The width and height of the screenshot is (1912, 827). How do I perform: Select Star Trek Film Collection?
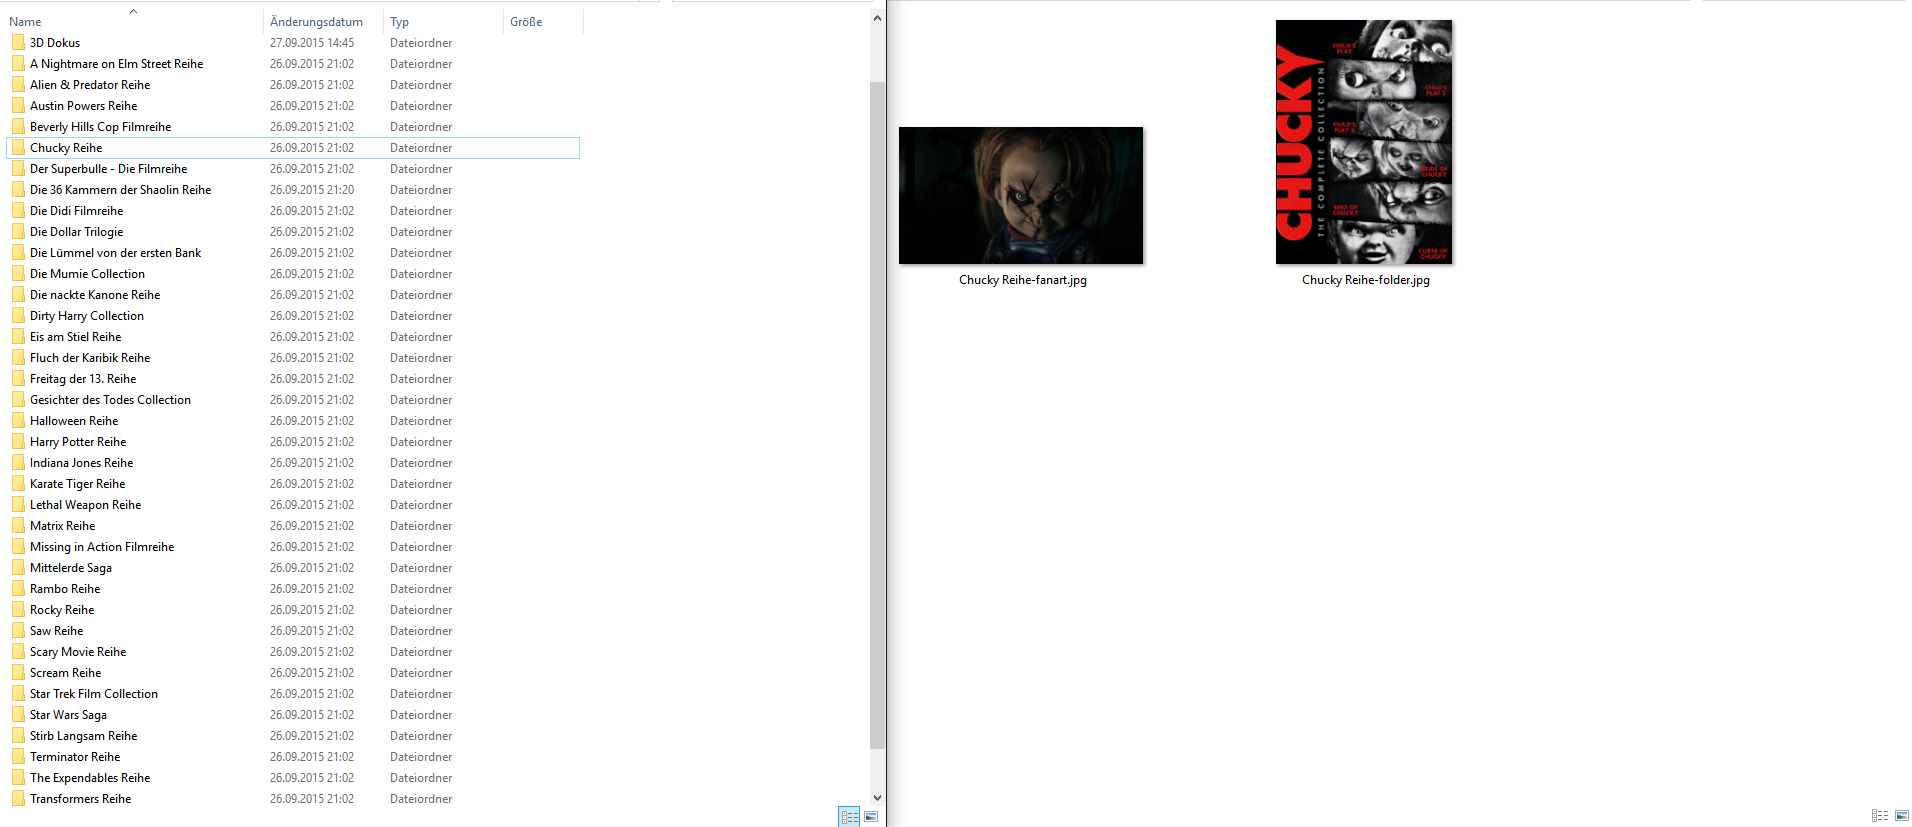(x=94, y=694)
